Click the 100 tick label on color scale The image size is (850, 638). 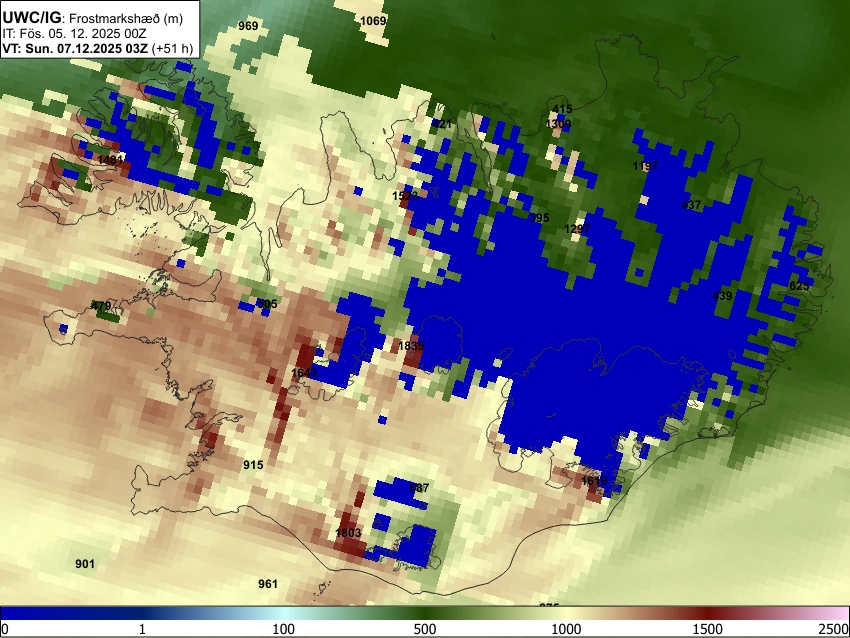pyautogui.click(x=283, y=629)
